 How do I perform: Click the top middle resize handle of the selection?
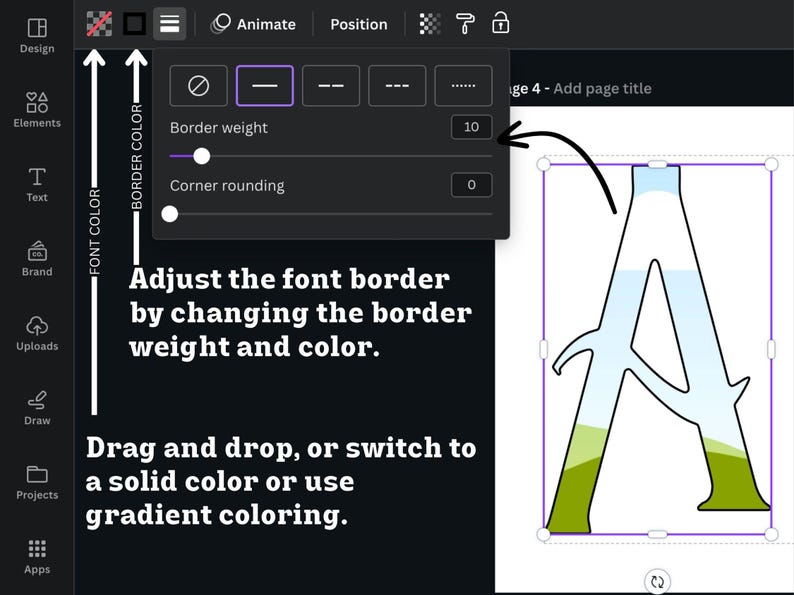pos(657,164)
